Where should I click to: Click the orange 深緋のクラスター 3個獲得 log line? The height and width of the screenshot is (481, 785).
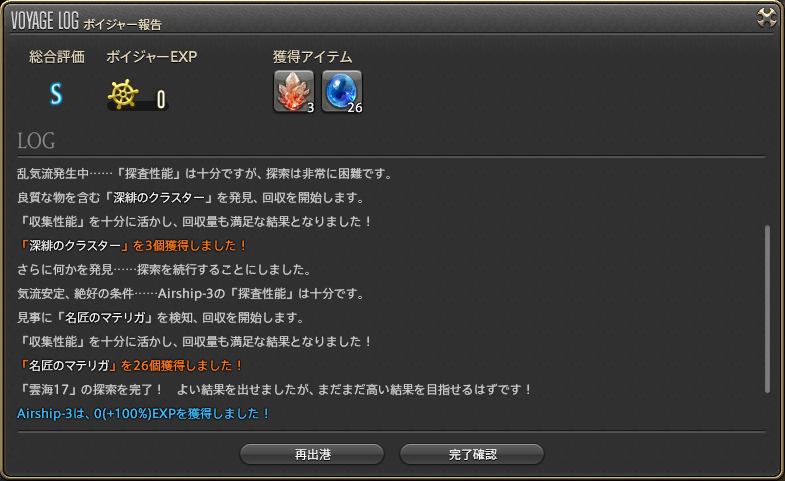point(132,246)
